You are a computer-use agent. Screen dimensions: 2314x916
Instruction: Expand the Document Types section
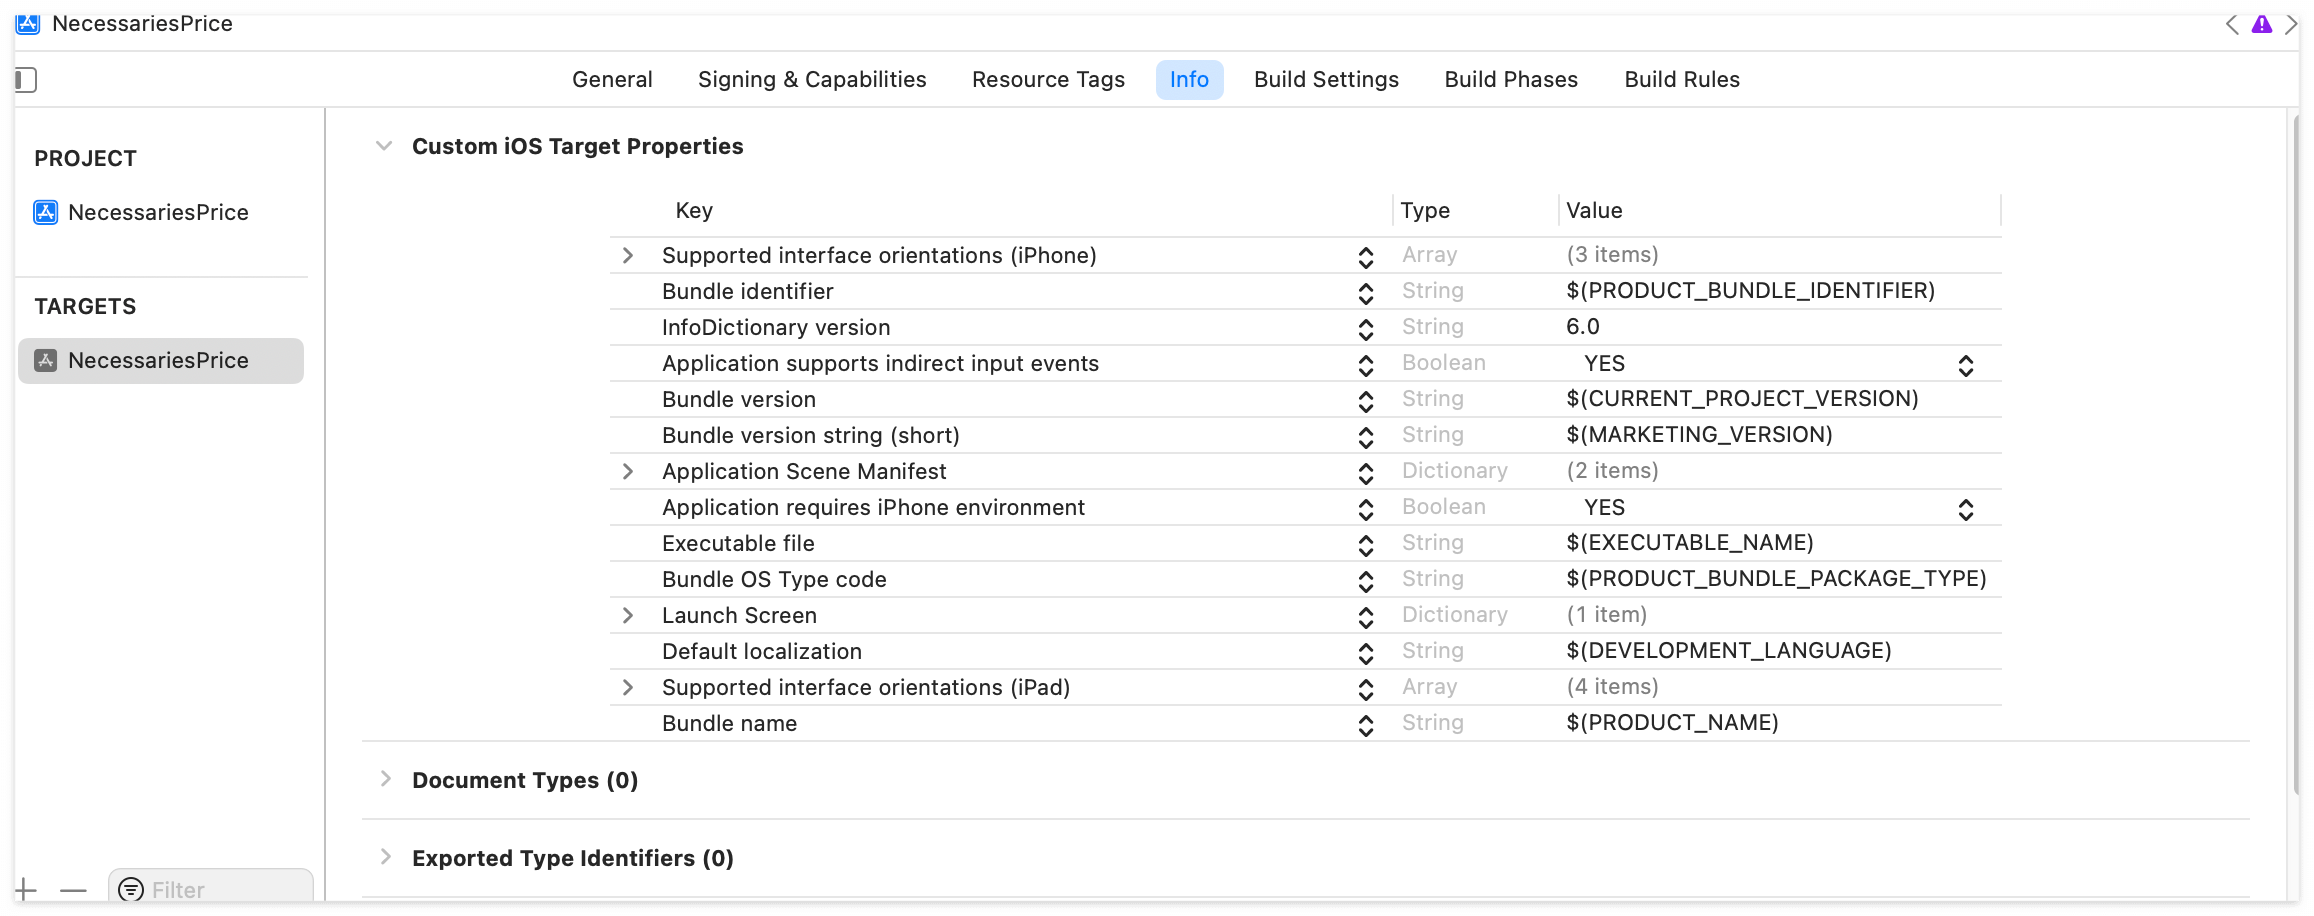tap(385, 780)
